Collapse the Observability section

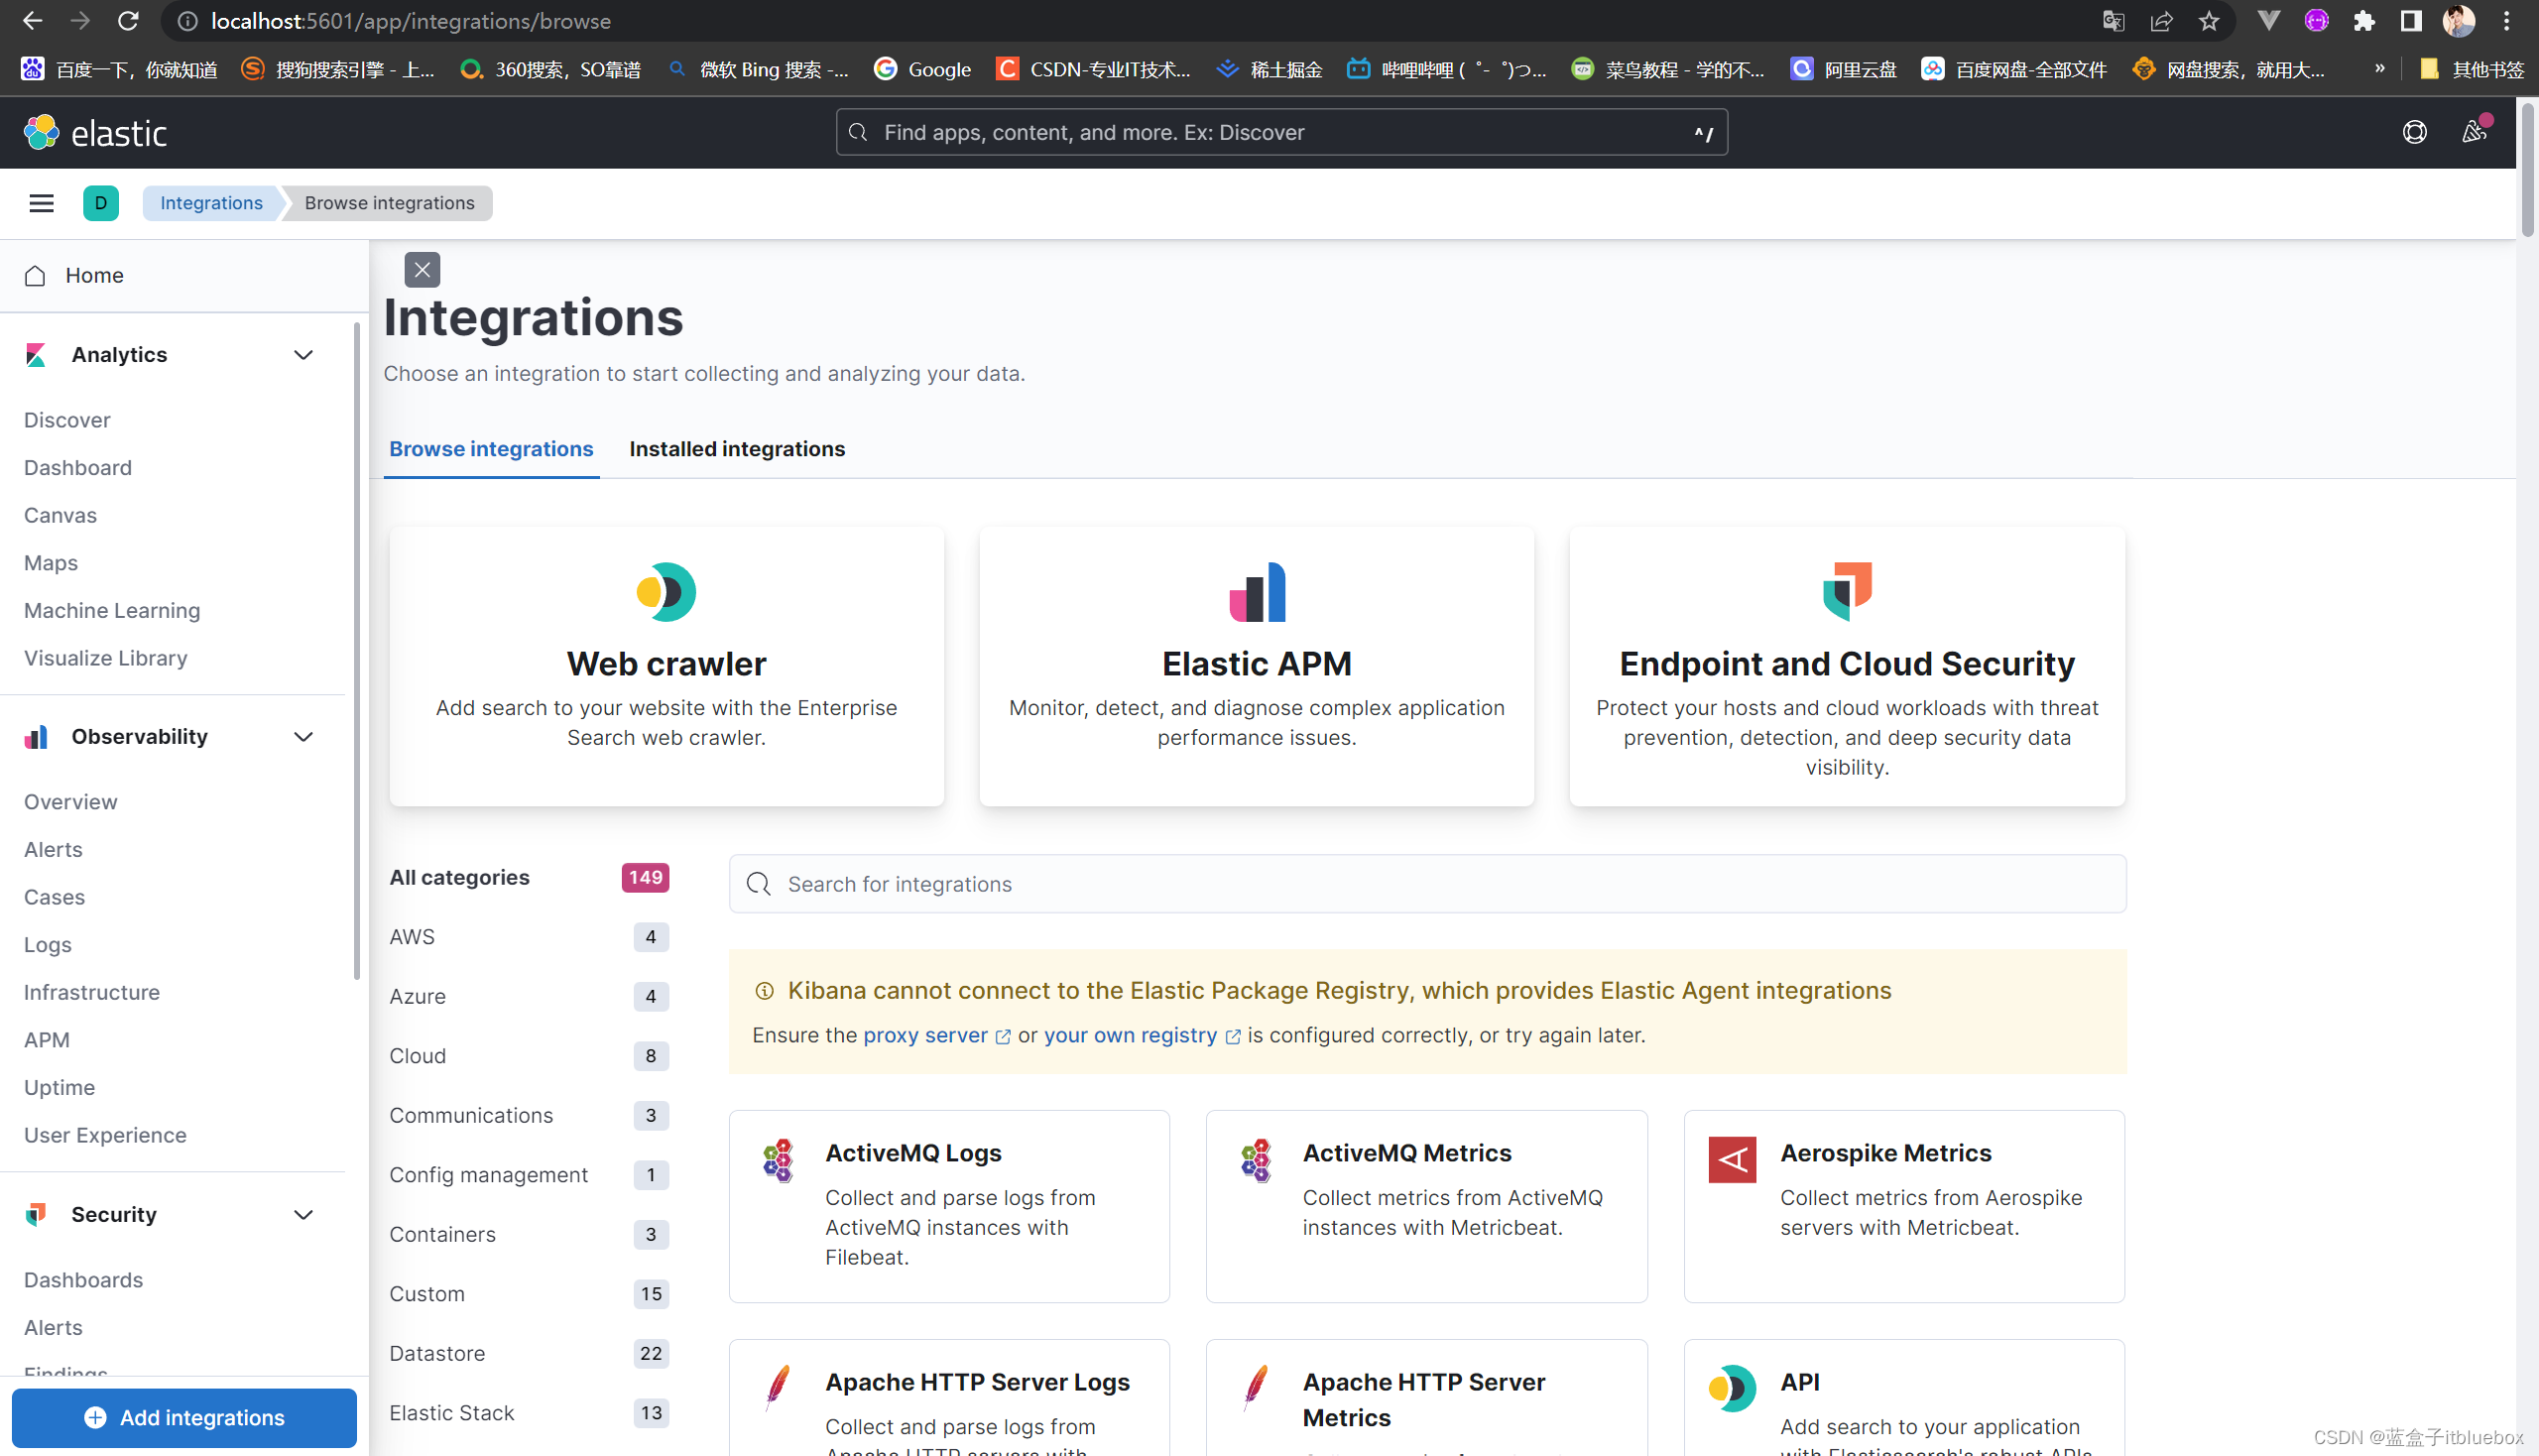[303, 737]
